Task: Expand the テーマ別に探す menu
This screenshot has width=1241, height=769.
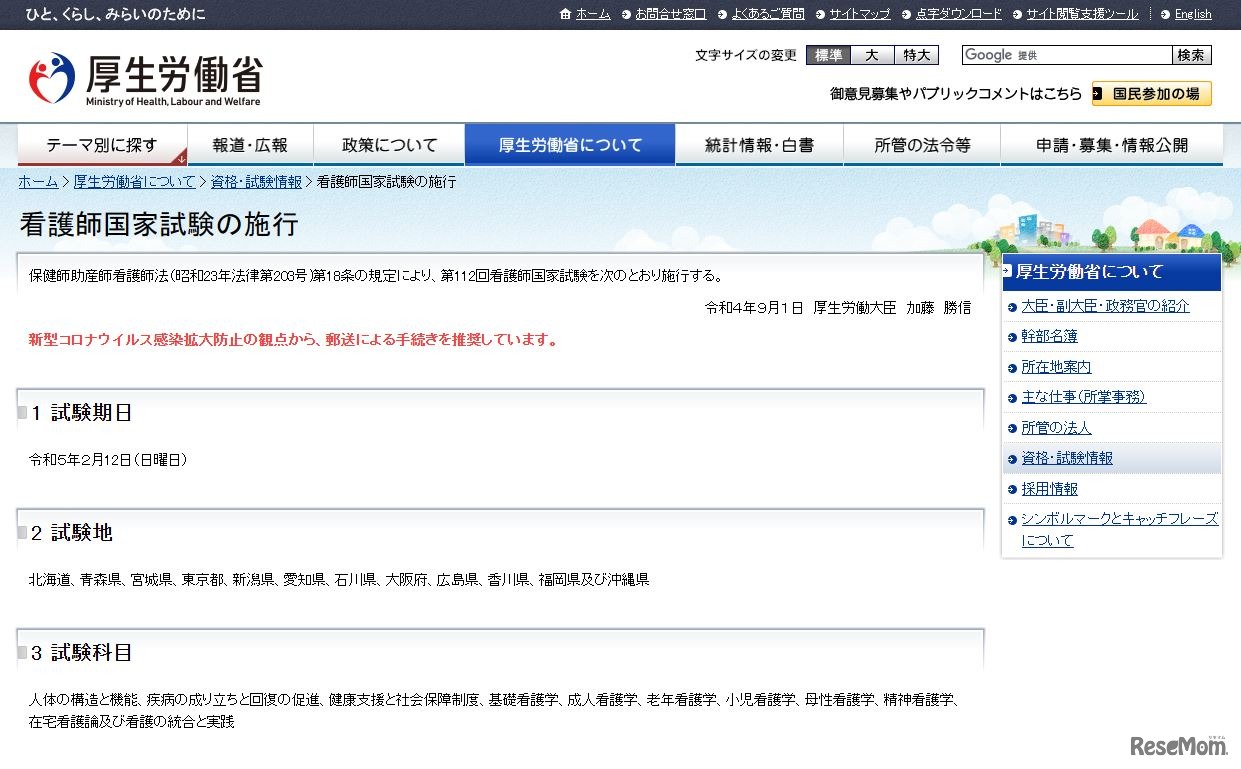Action: (x=102, y=145)
